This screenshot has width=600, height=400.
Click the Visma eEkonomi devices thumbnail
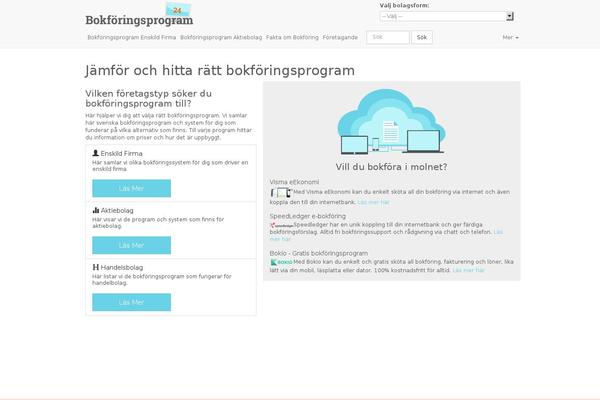click(x=281, y=193)
